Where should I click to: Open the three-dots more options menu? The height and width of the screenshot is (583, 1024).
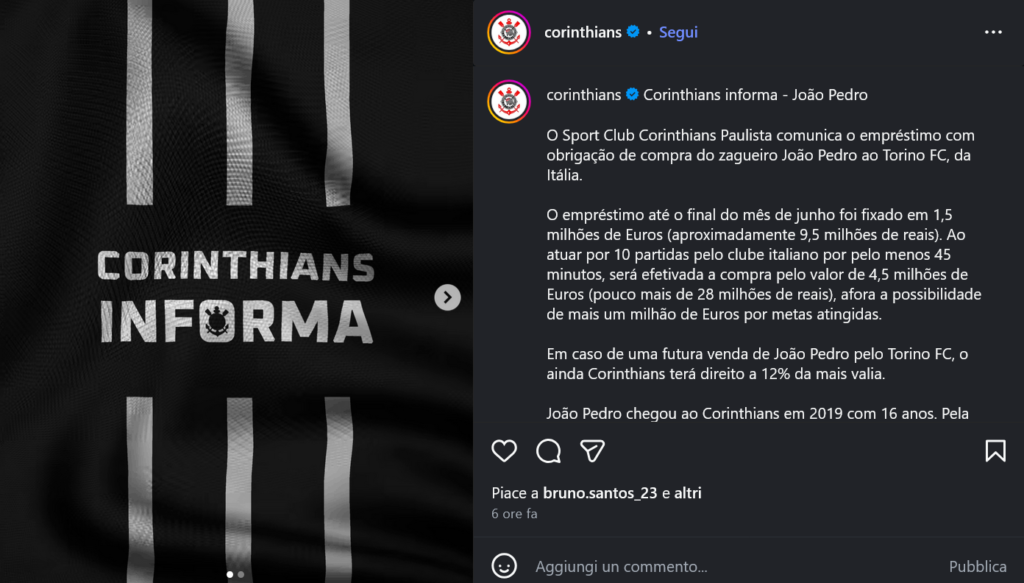(x=993, y=33)
